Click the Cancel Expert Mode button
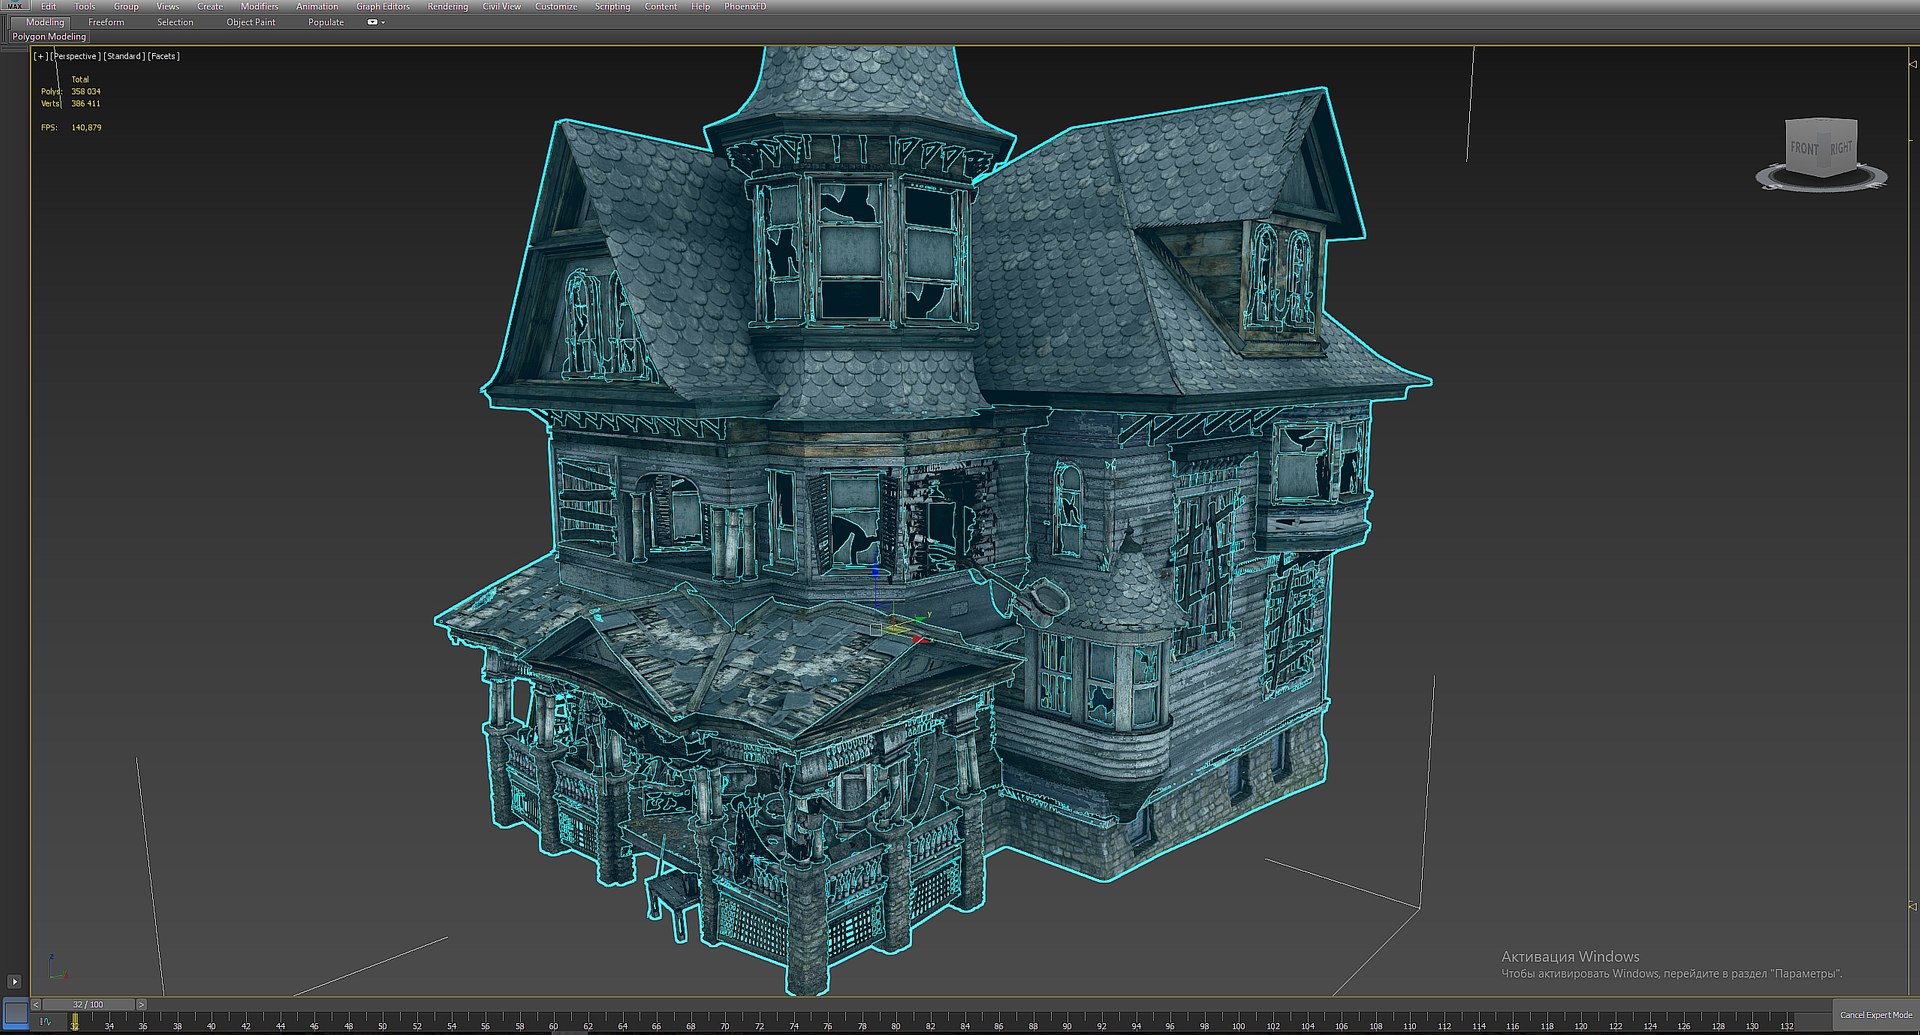This screenshot has width=1920, height=1035. click(x=1876, y=1015)
